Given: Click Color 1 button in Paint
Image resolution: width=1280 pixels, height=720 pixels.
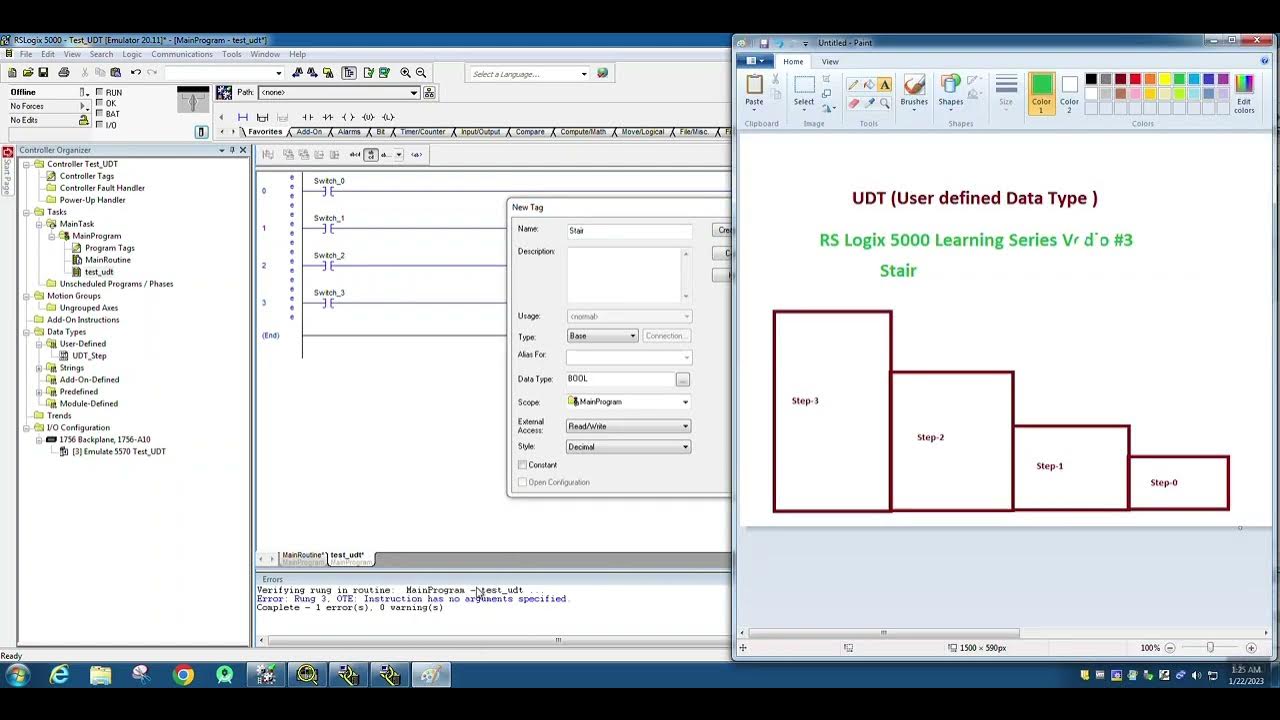Looking at the screenshot, I should pos(1041,94).
